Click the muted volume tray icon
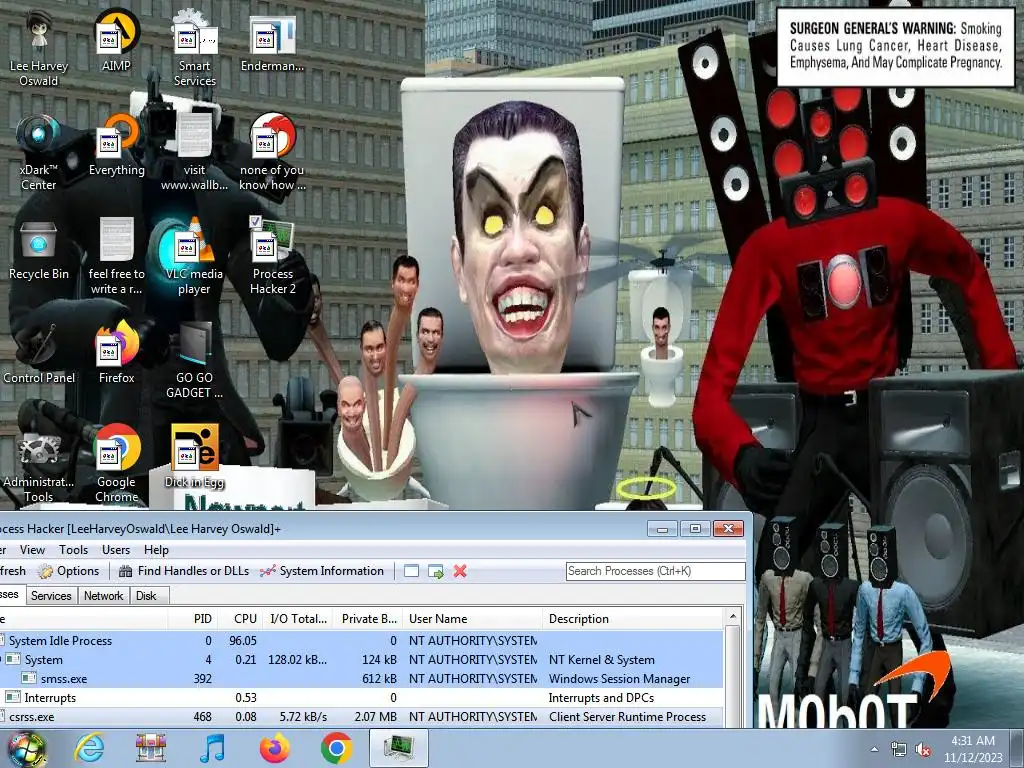 tap(923, 750)
